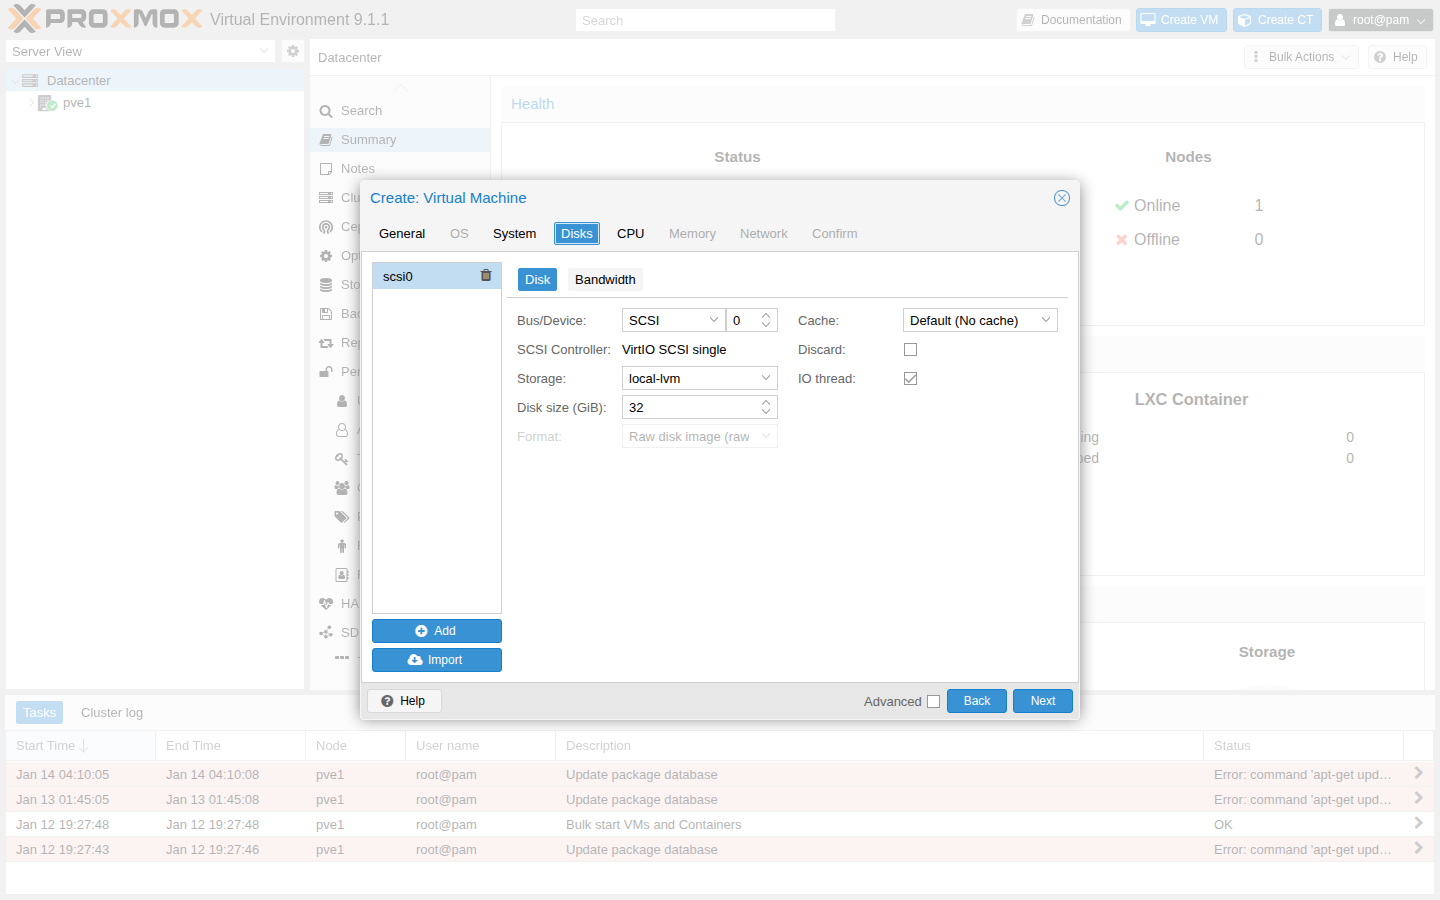The image size is (1440, 900).
Task: Open the Cache dropdown
Action: tap(980, 319)
